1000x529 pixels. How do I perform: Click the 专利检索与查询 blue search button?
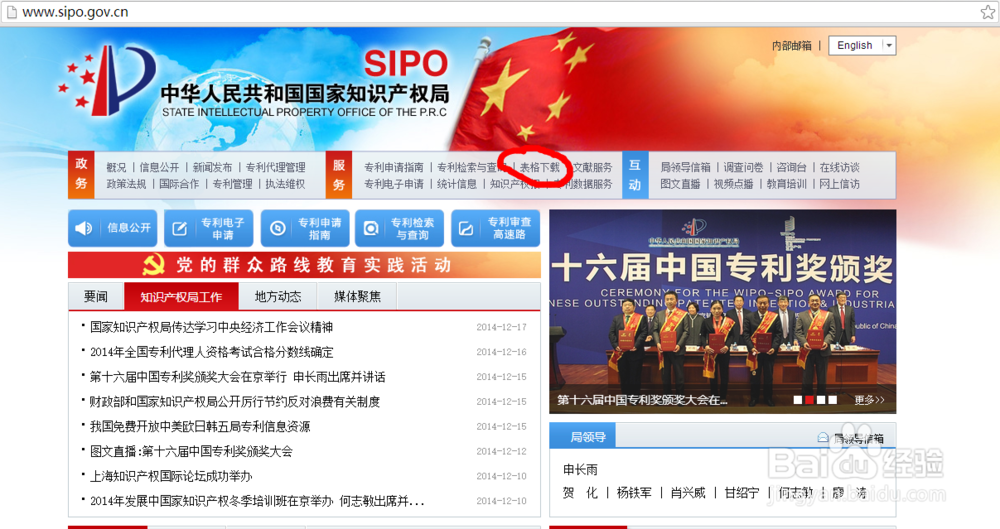[x=399, y=228]
